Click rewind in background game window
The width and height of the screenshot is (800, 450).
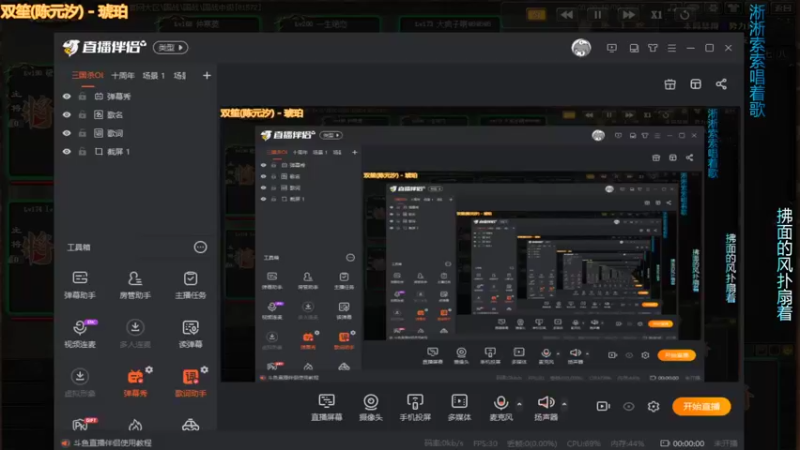tap(567, 15)
